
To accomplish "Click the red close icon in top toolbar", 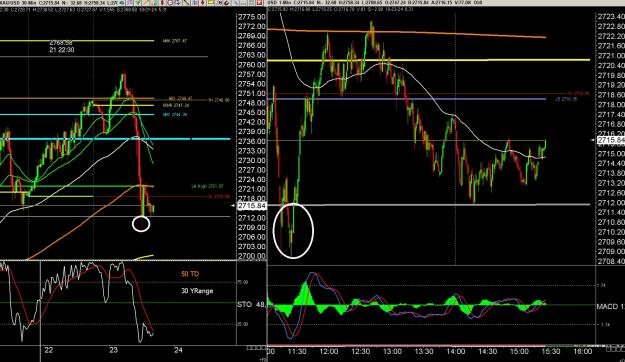I will (259, 2).
